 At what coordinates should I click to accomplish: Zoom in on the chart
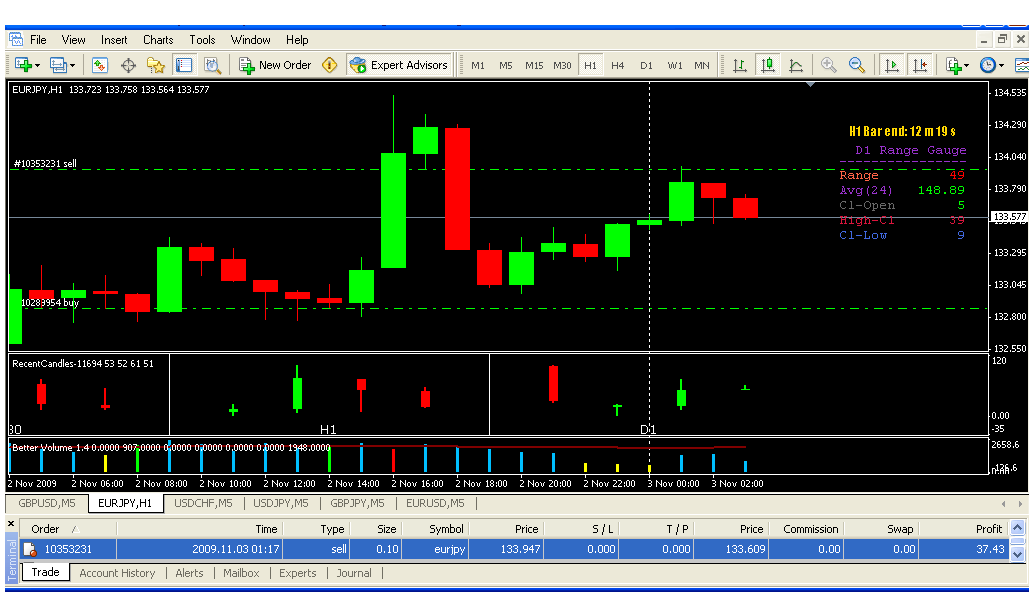pyautogui.click(x=829, y=65)
